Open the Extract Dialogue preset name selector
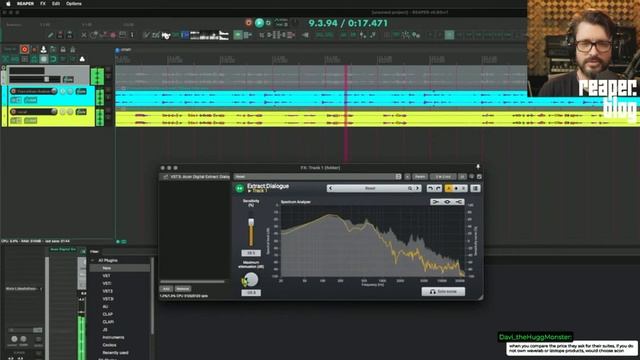 369,188
